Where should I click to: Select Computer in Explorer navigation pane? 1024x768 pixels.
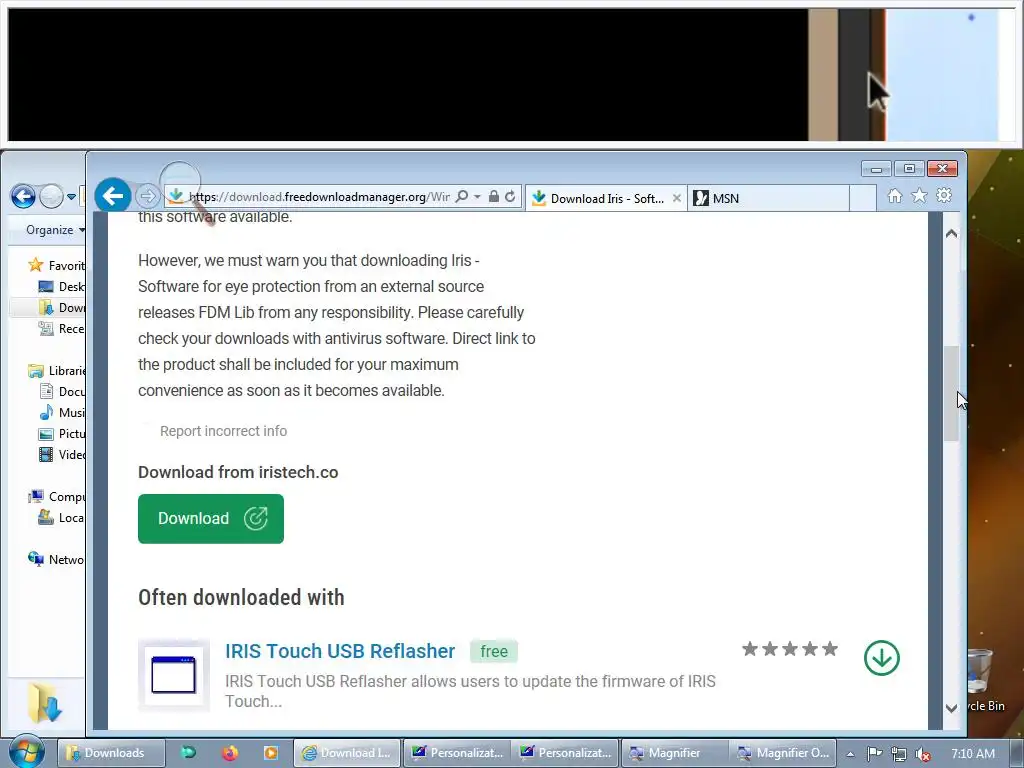(x=56, y=497)
